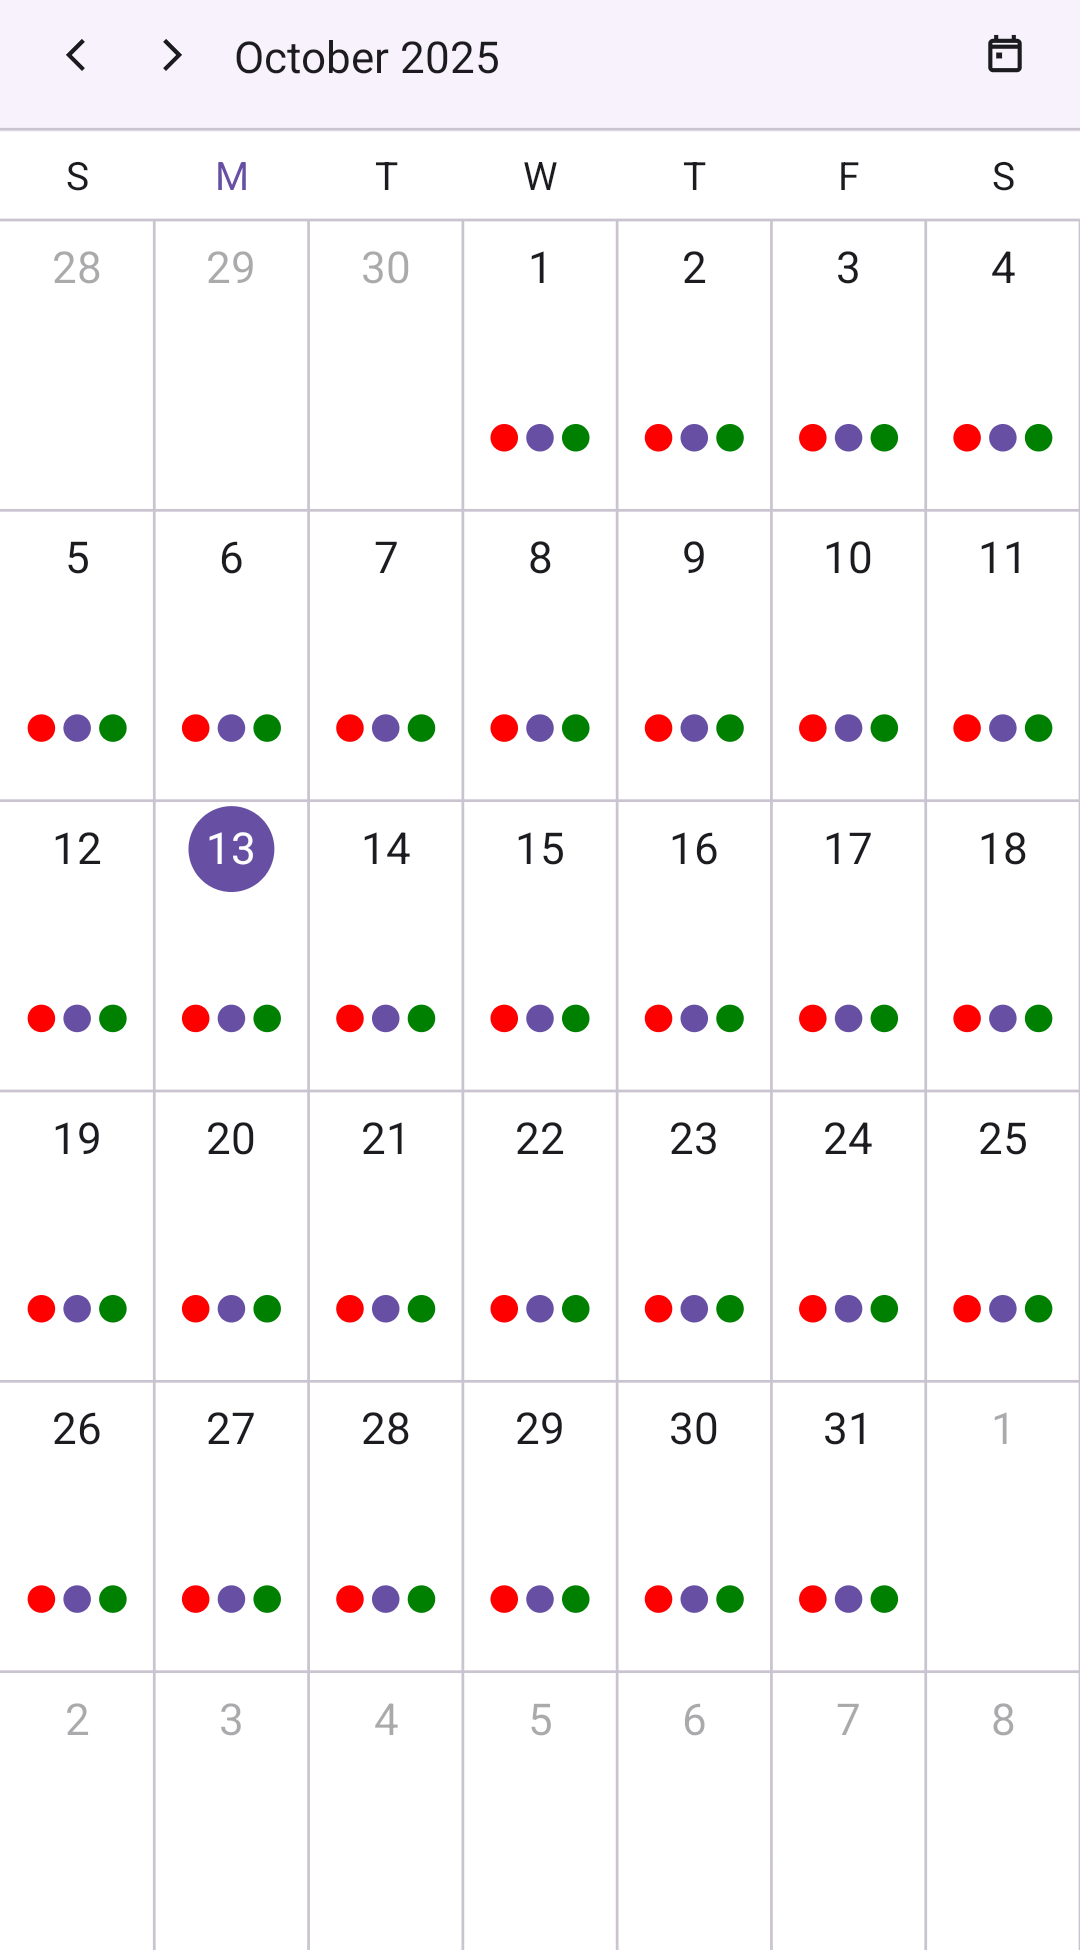The width and height of the screenshot is (1080, 1950).
Task: Click the Friday column header
Action: [848, 177]
